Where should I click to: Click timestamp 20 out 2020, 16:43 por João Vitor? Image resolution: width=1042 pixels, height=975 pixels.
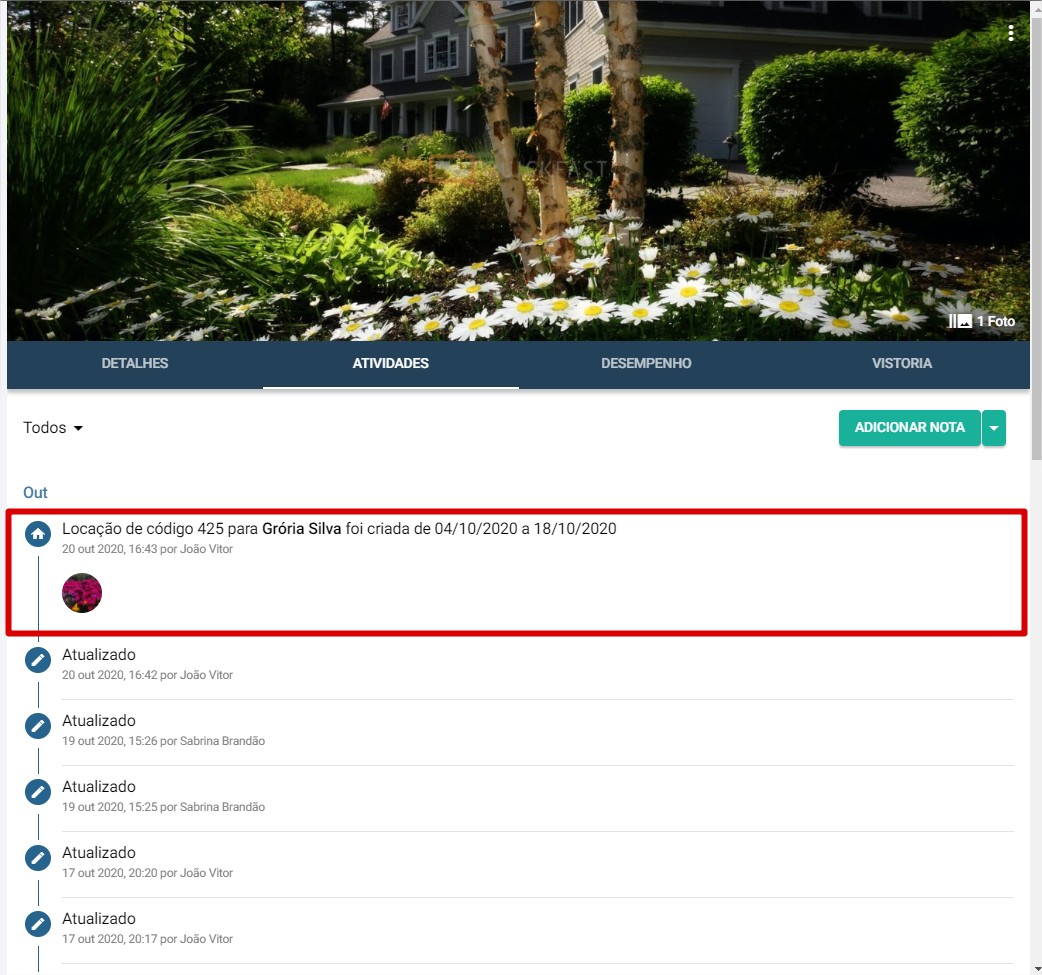[x=148, y=549]
